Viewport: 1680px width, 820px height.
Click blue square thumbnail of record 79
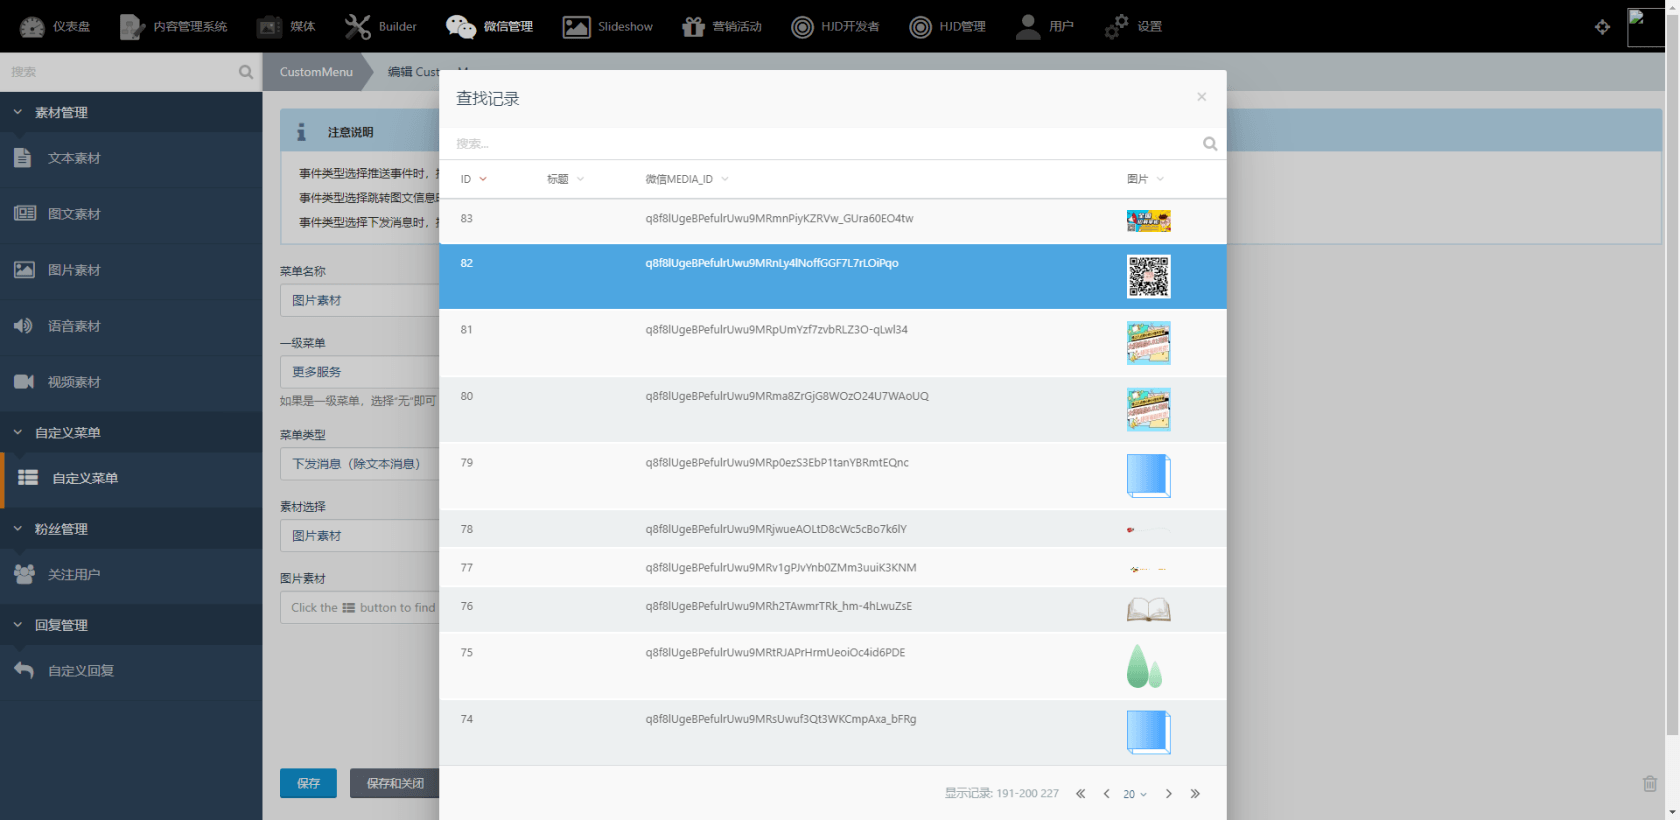click(1148, 476)
